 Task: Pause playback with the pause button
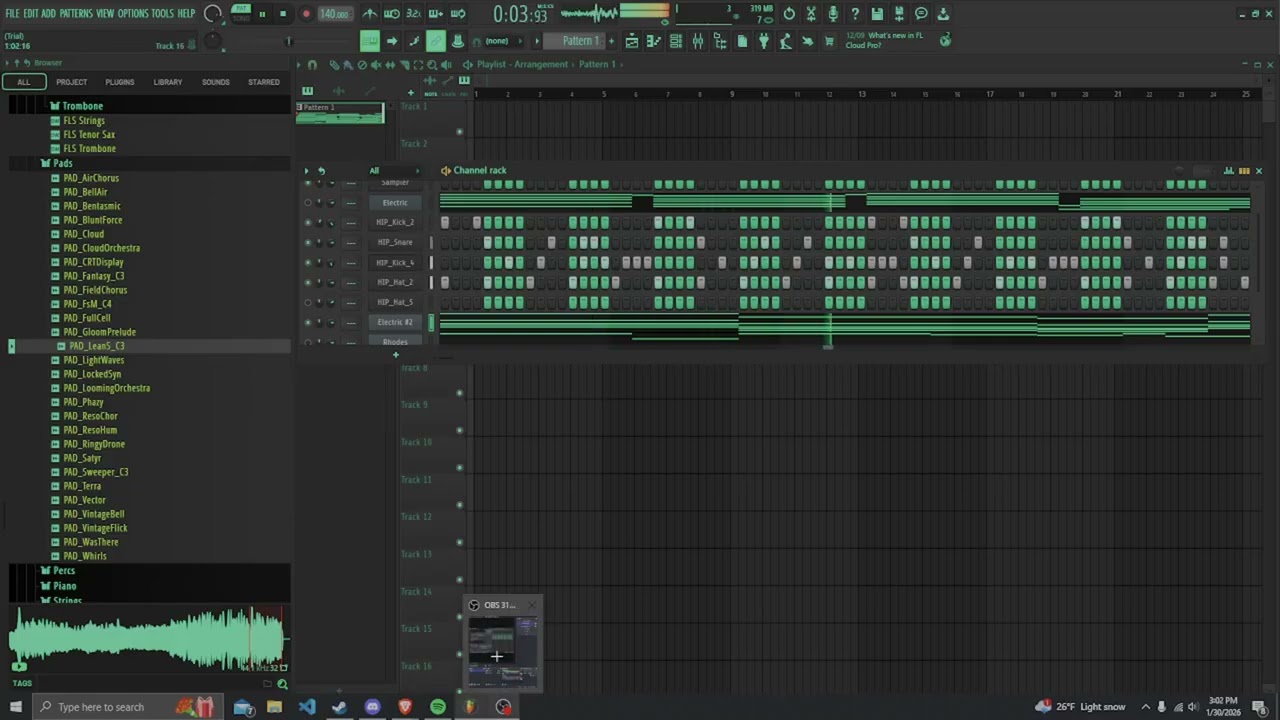pos(262,14)
